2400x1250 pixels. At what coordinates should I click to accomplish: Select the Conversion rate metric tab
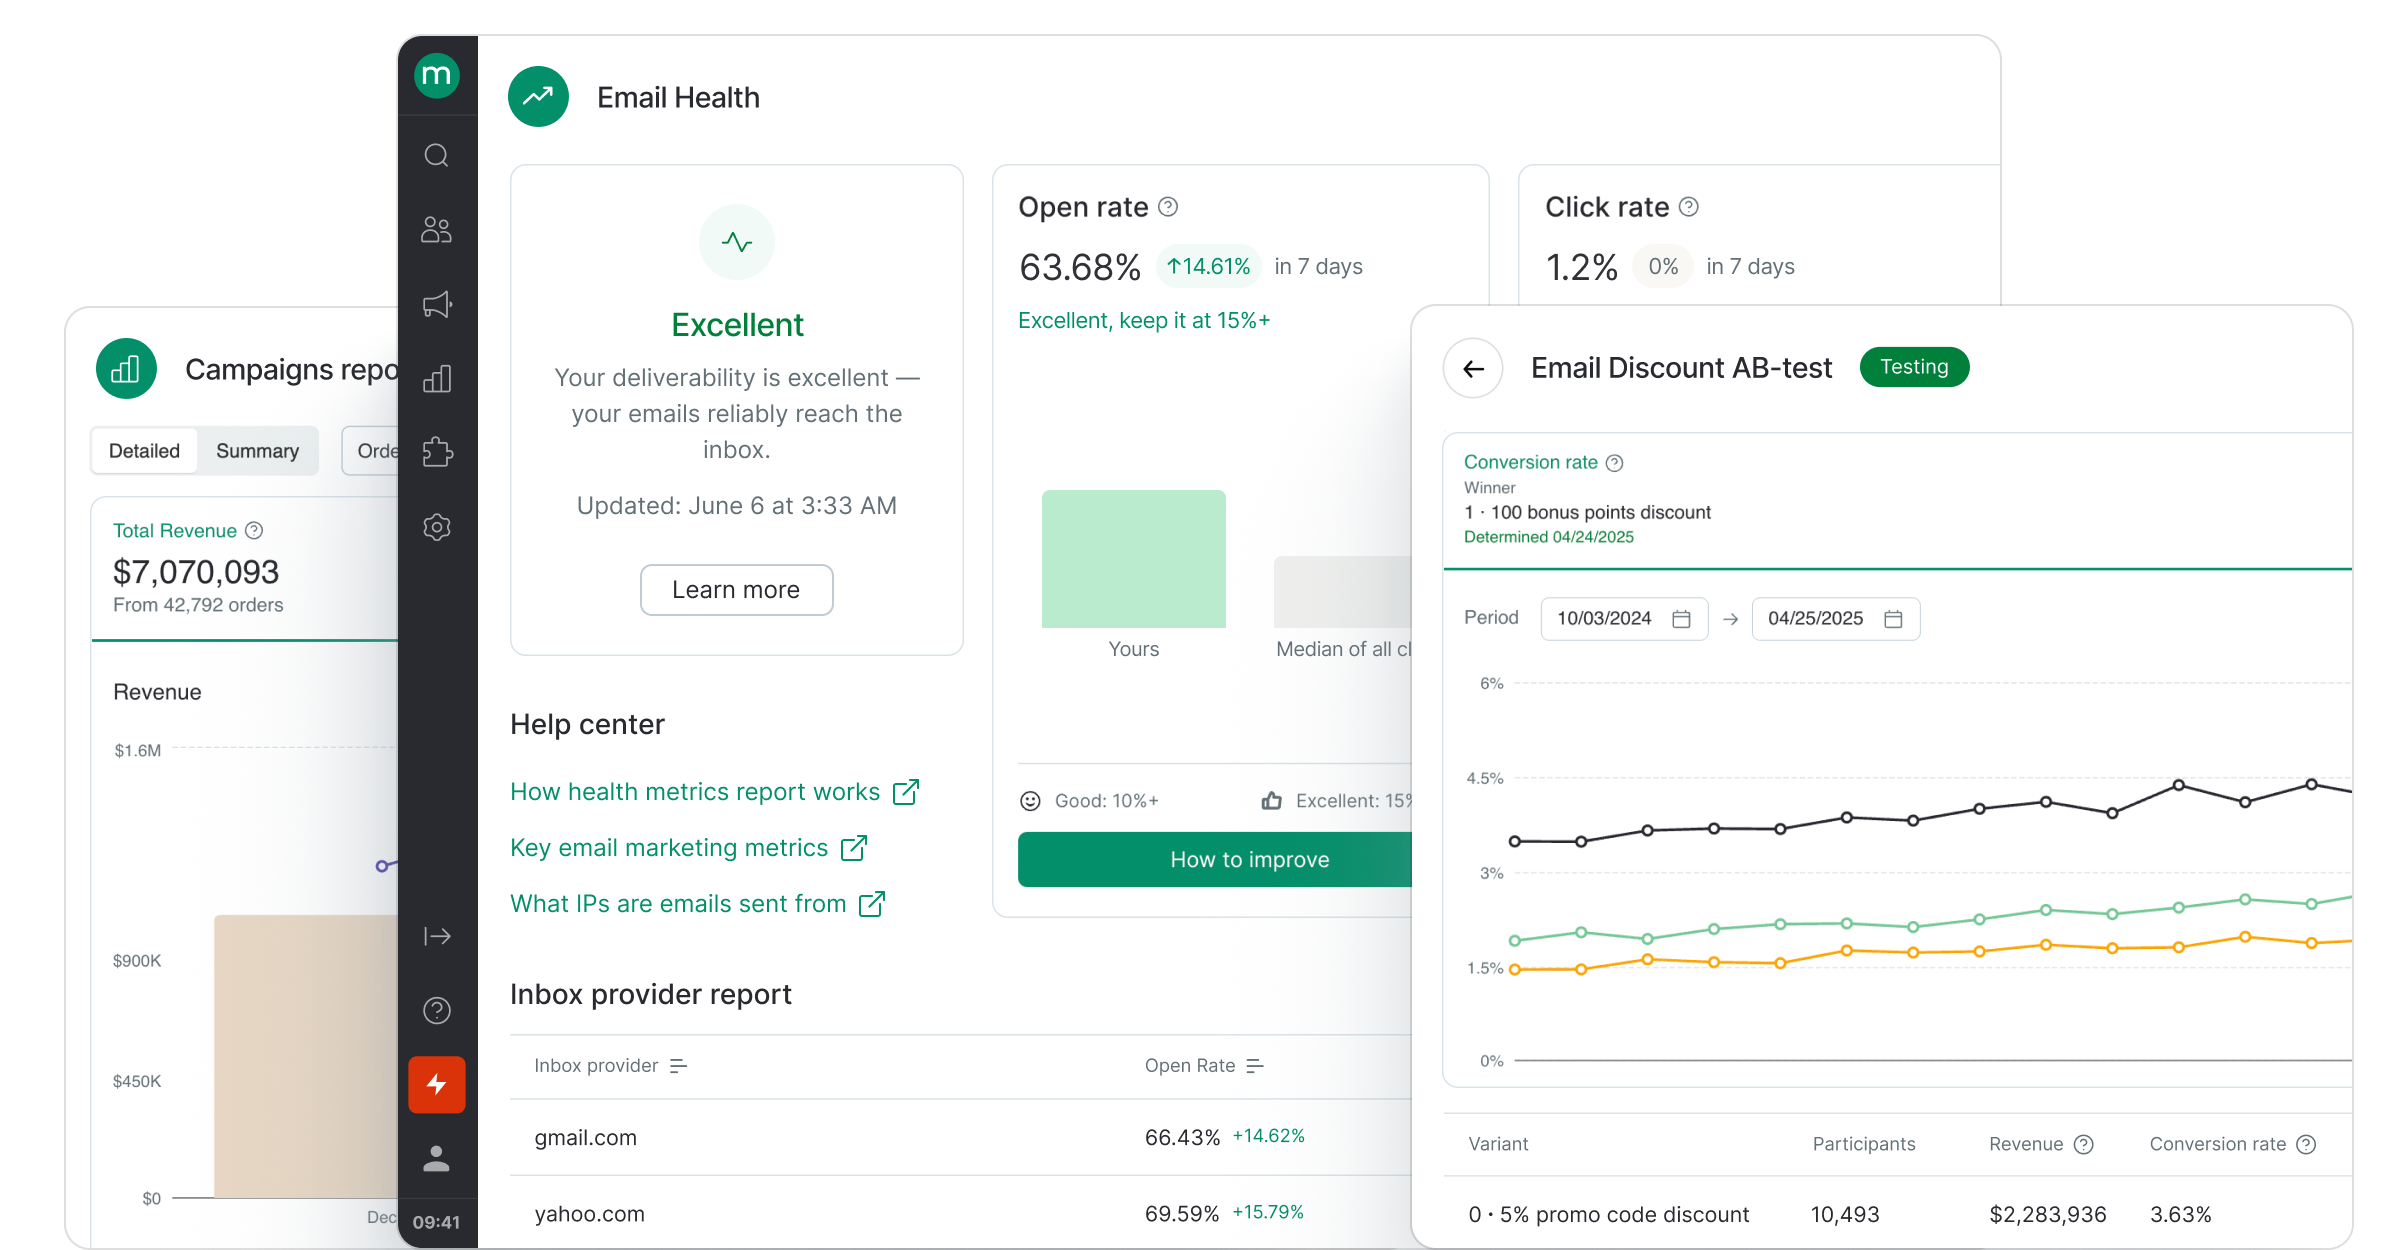pos(1898,500)
